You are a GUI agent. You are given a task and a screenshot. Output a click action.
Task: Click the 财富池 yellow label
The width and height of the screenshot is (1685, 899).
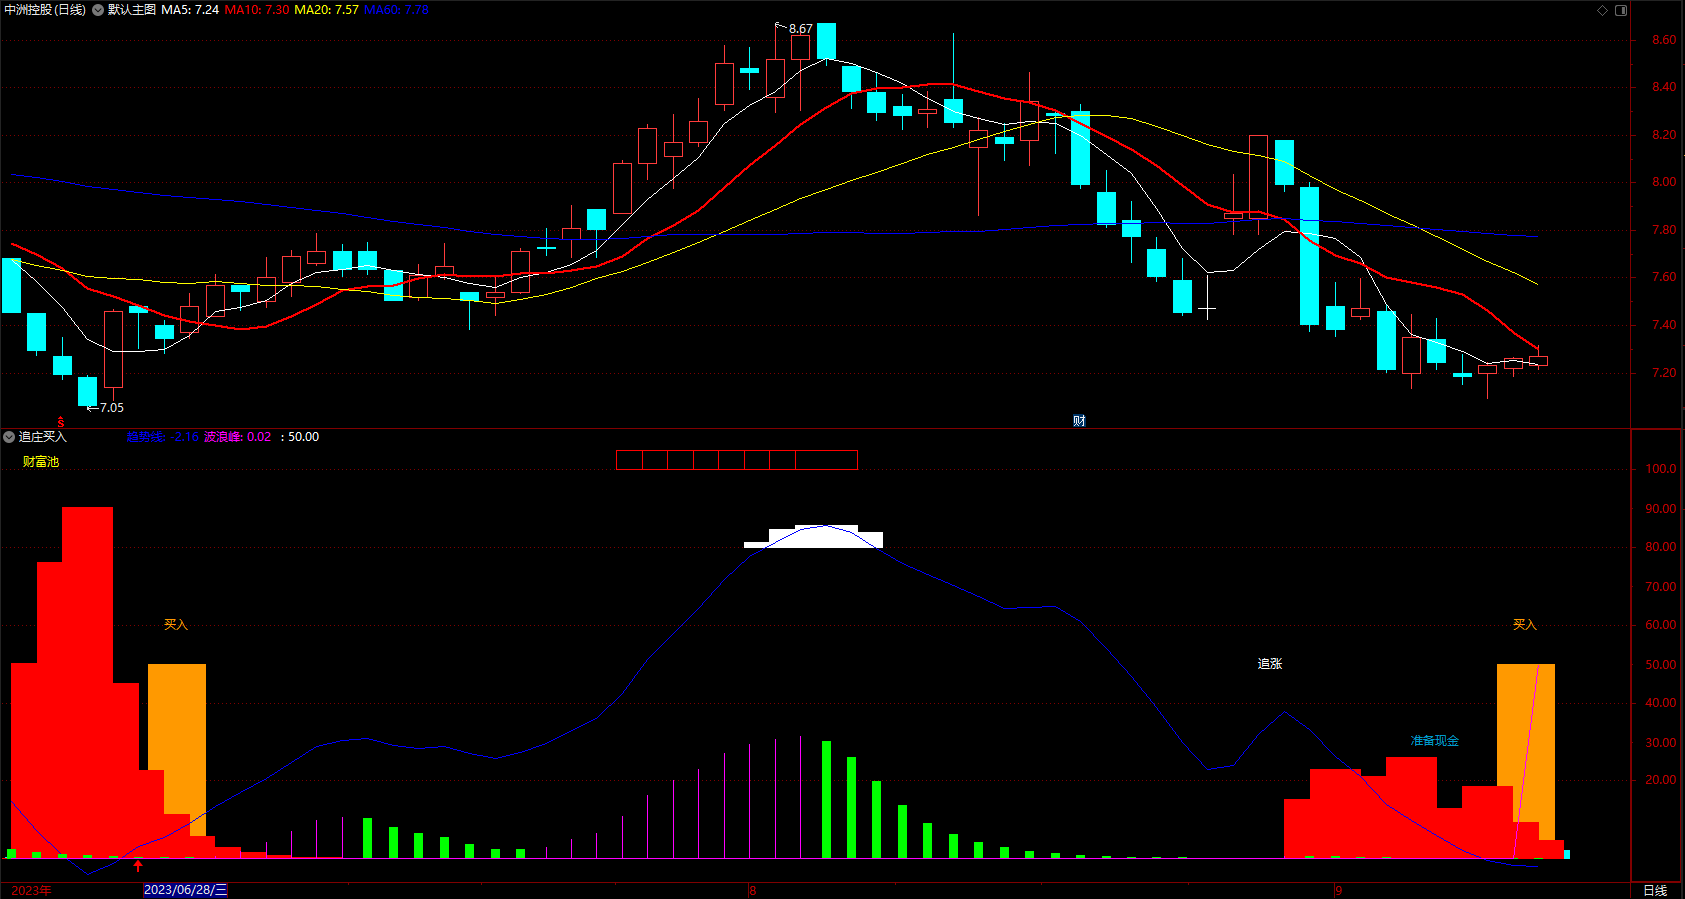[x=41, y=462]
